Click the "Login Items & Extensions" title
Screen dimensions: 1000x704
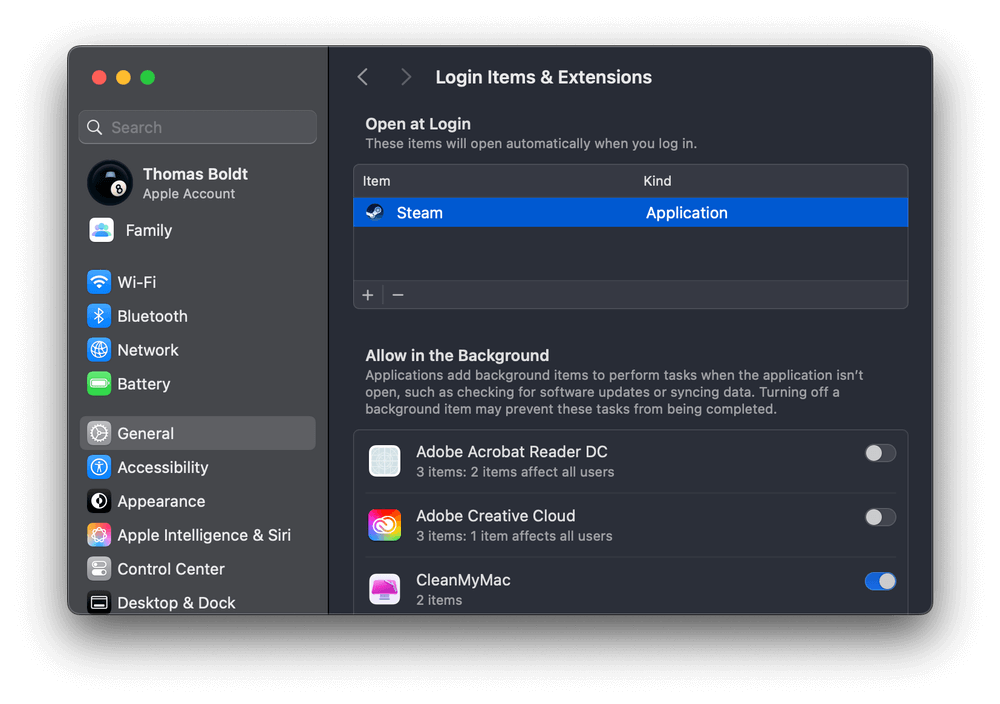(x=543, y=77)
